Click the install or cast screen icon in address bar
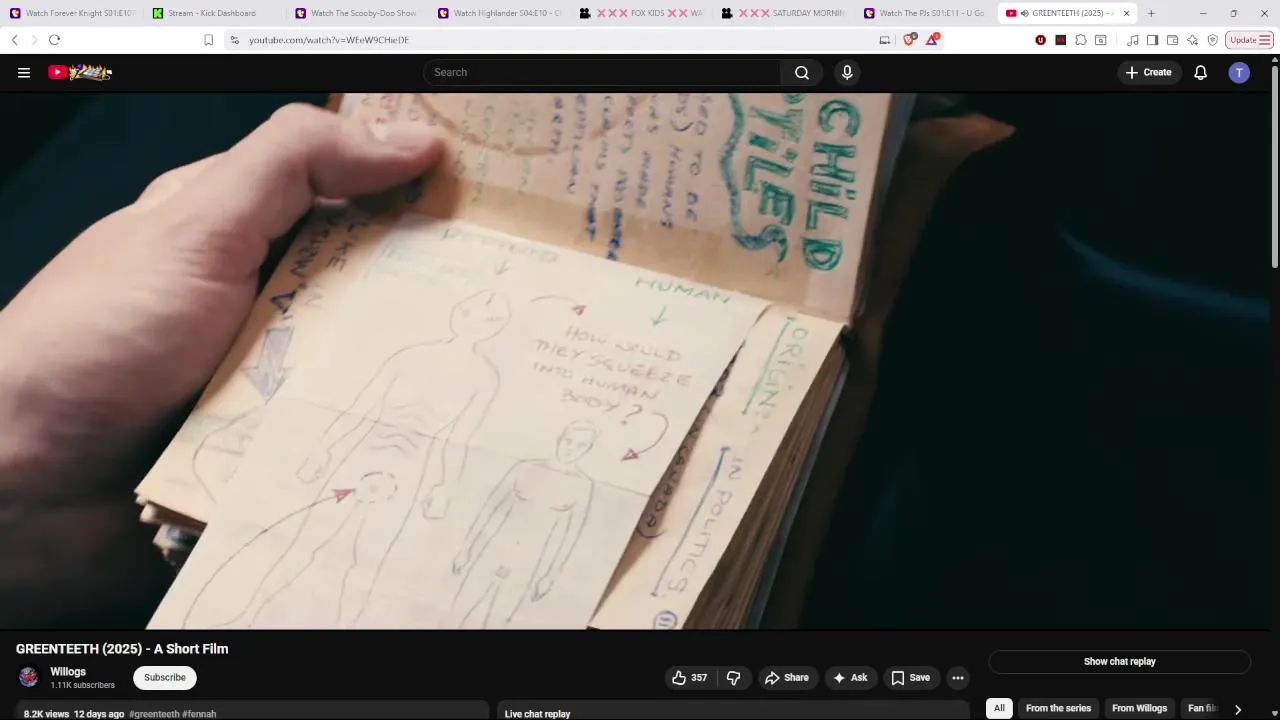Image resolution: width=1280 pixels, height=720 pixels. tap(884, 40)
